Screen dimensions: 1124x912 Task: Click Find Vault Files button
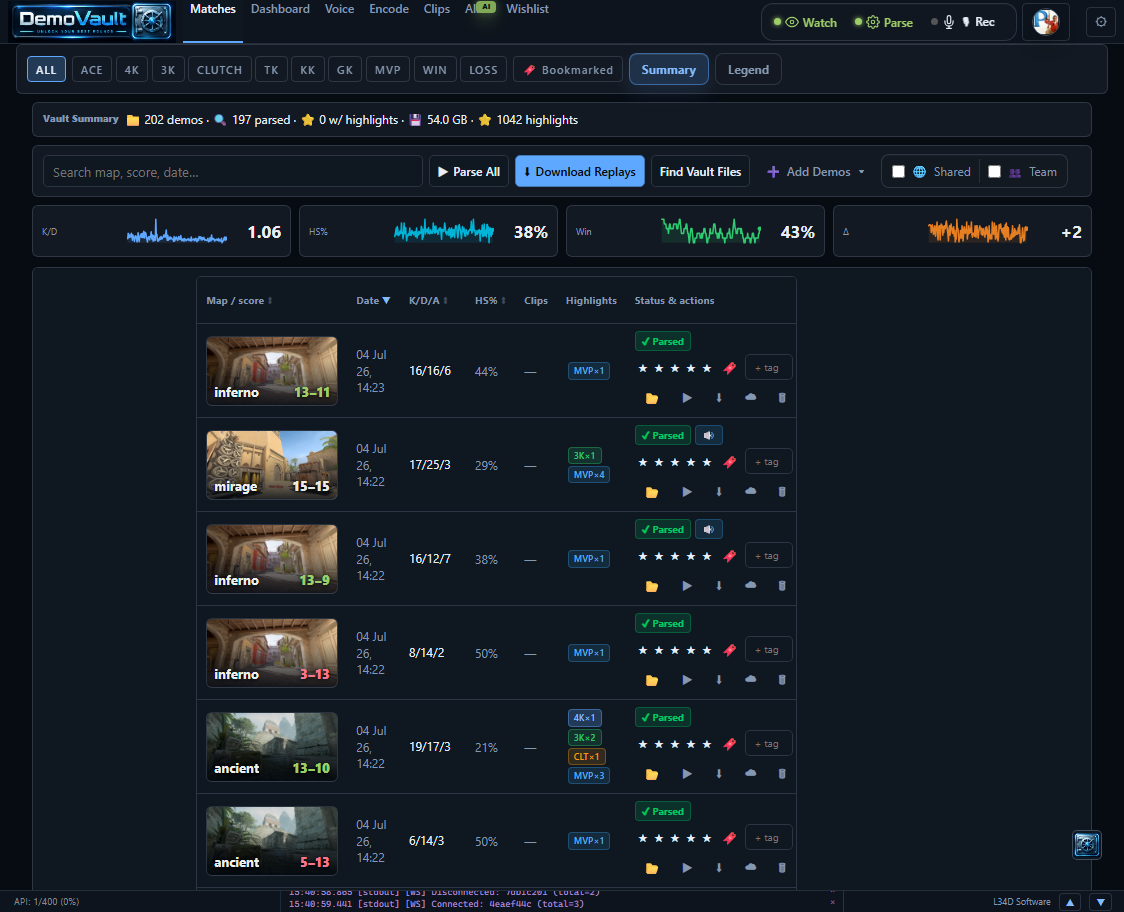(700, 171)
